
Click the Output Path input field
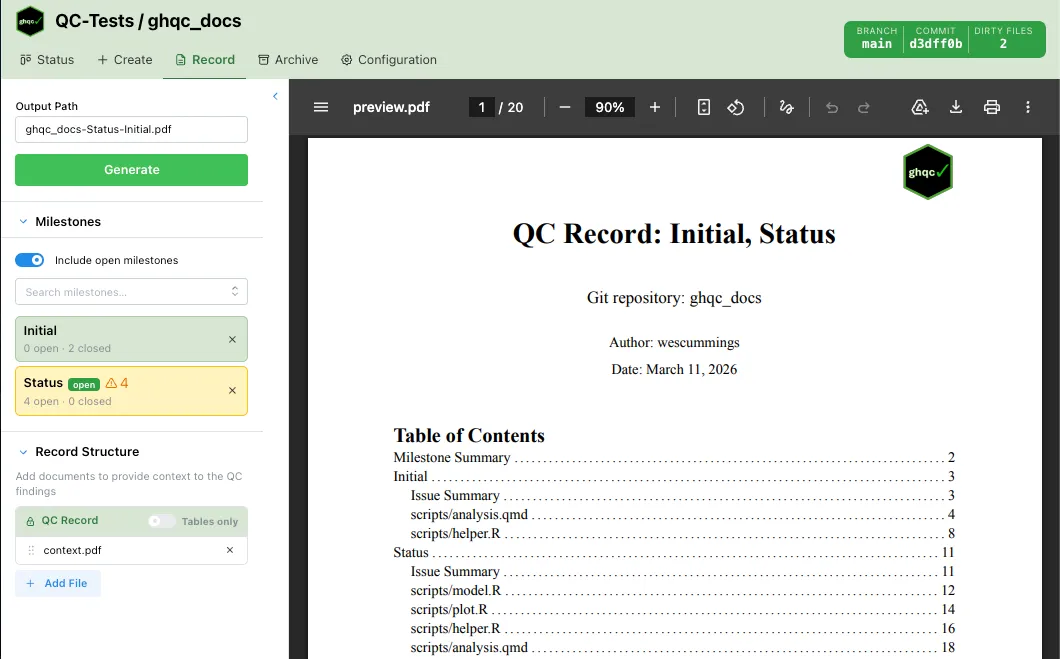pos(131,129)
